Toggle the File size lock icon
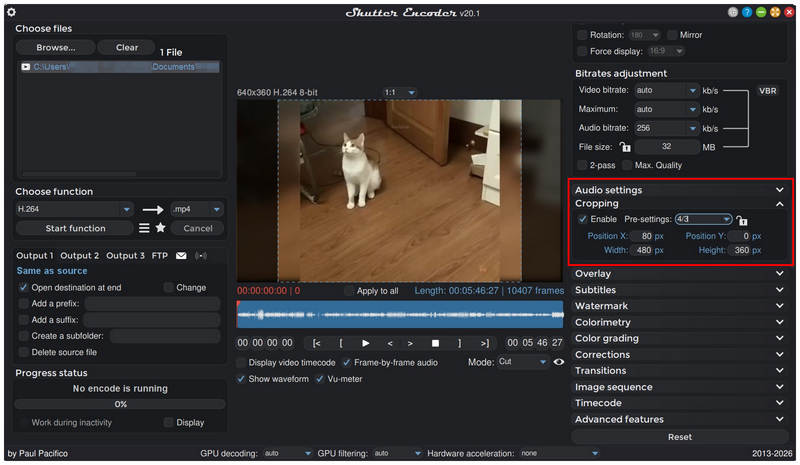Screen dimensions: 800x465 625,147
